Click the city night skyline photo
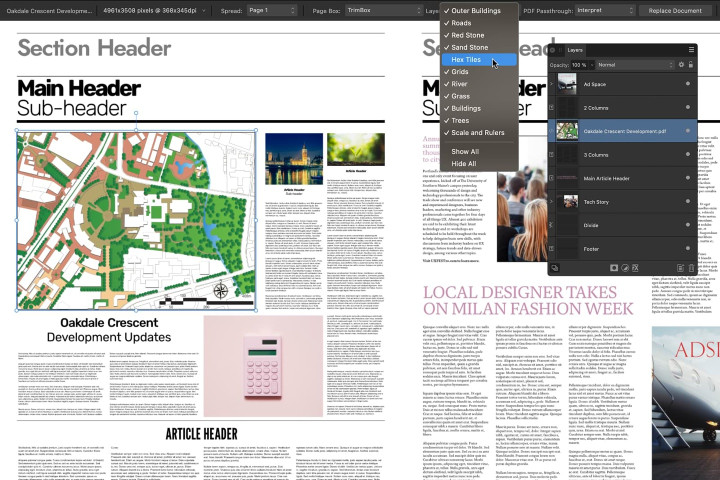720x480 pixels. pos(294,159)
